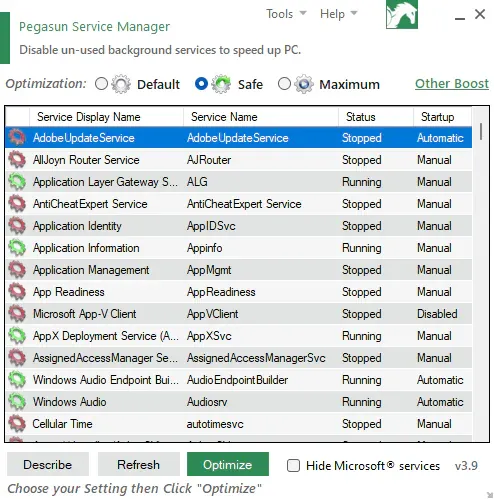The width and height of the screenshot is (494, 499).
Task: Click green gear icon of AppX Deployment Service row
Action: [17, 335]
